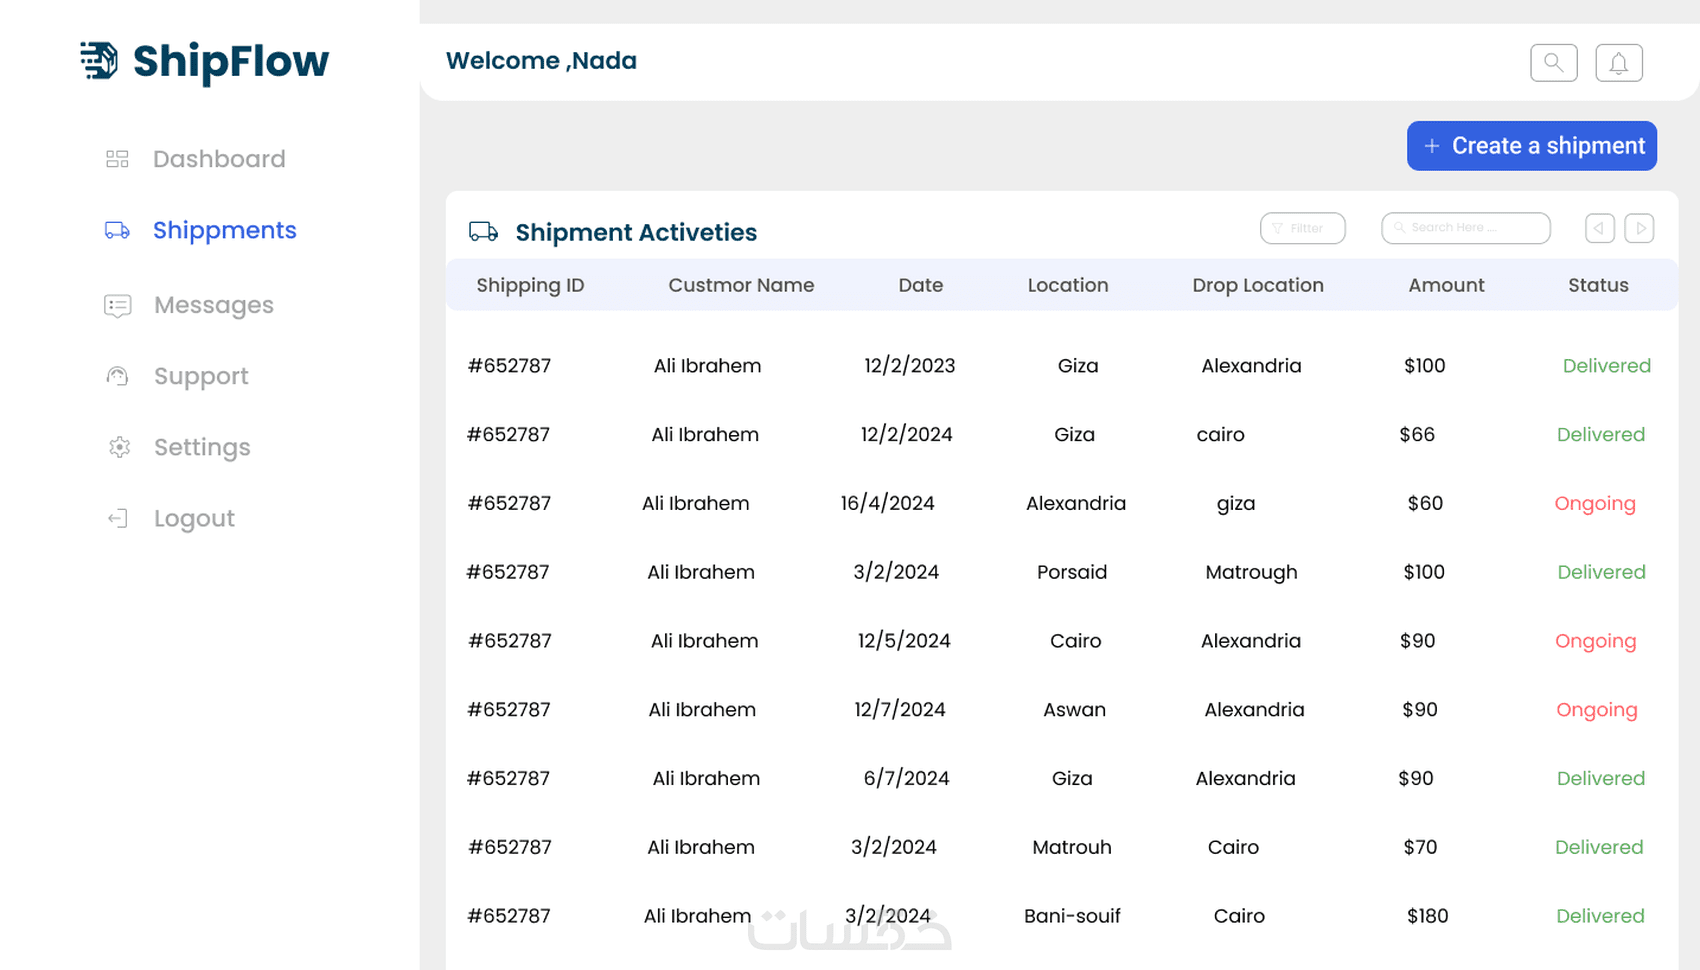Click Ongoing status of Aswan shipment
This screenshot has height=970, width=1700.
pyautogui.click(x=1596, y=710)
